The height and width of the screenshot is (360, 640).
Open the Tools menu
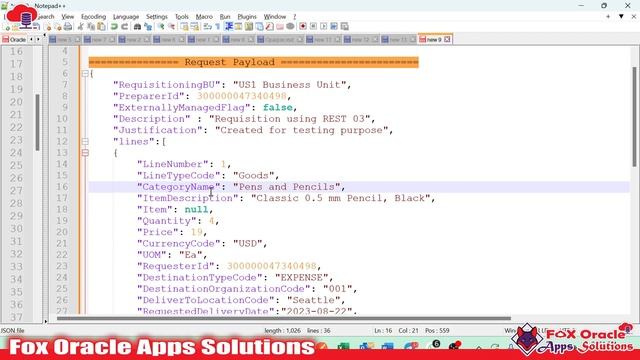[x=182, y=17]
